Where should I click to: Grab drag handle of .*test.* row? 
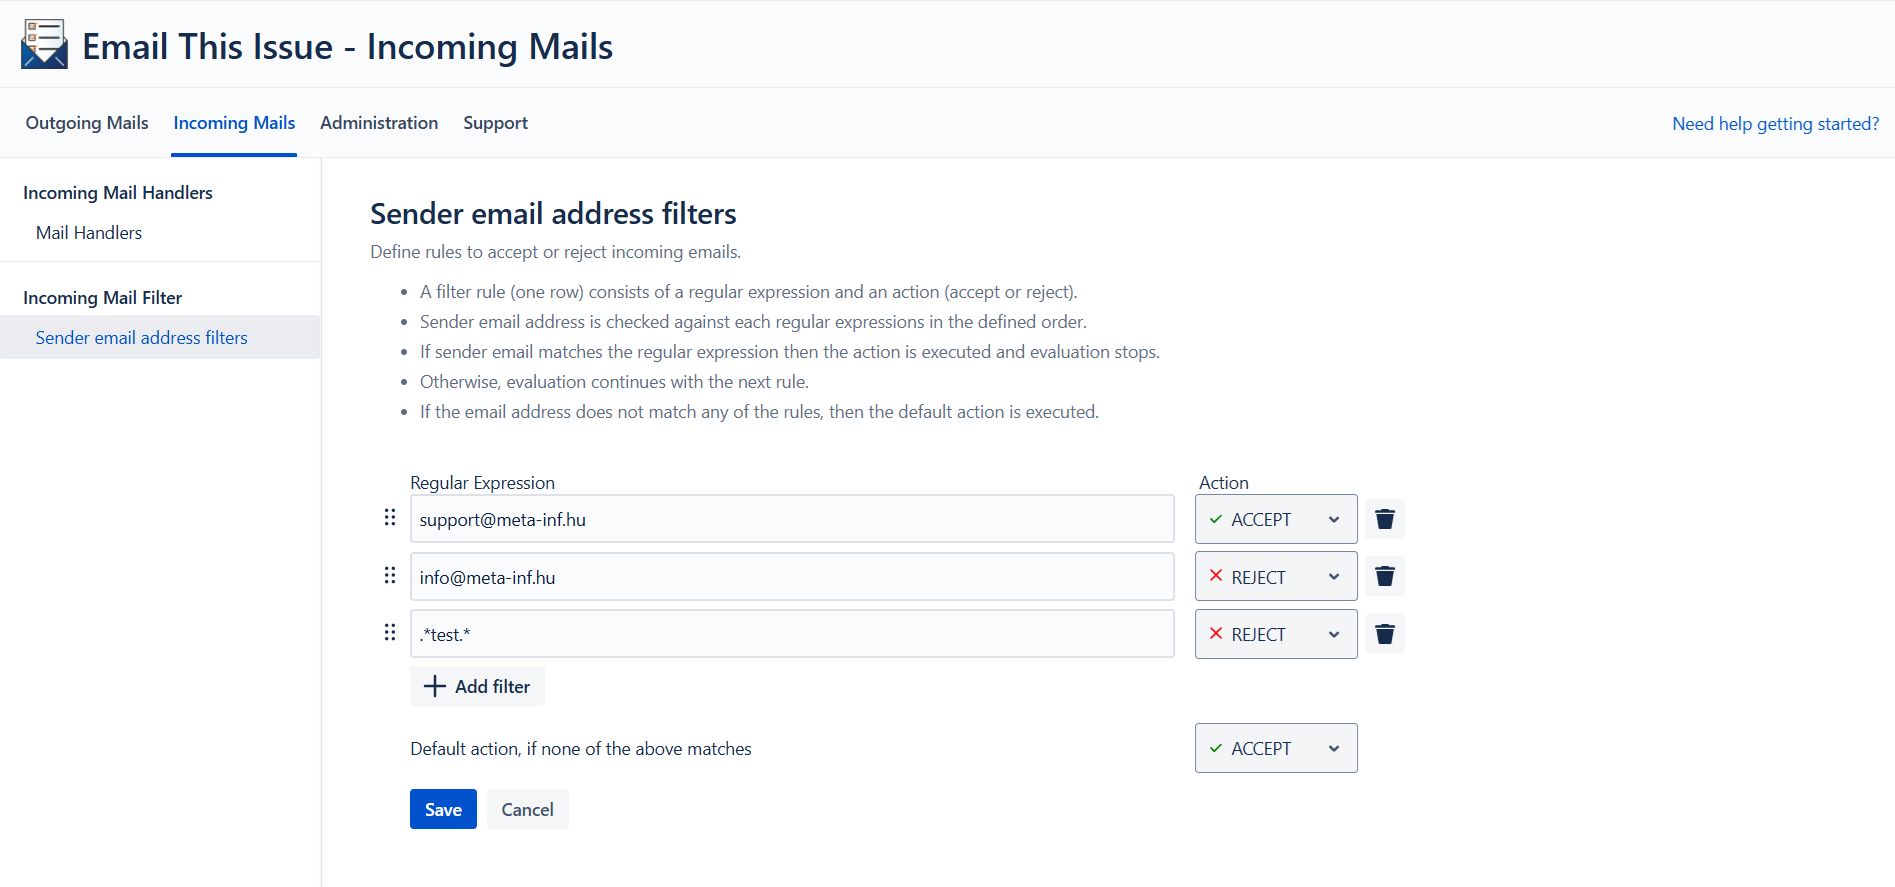(390, 633)
